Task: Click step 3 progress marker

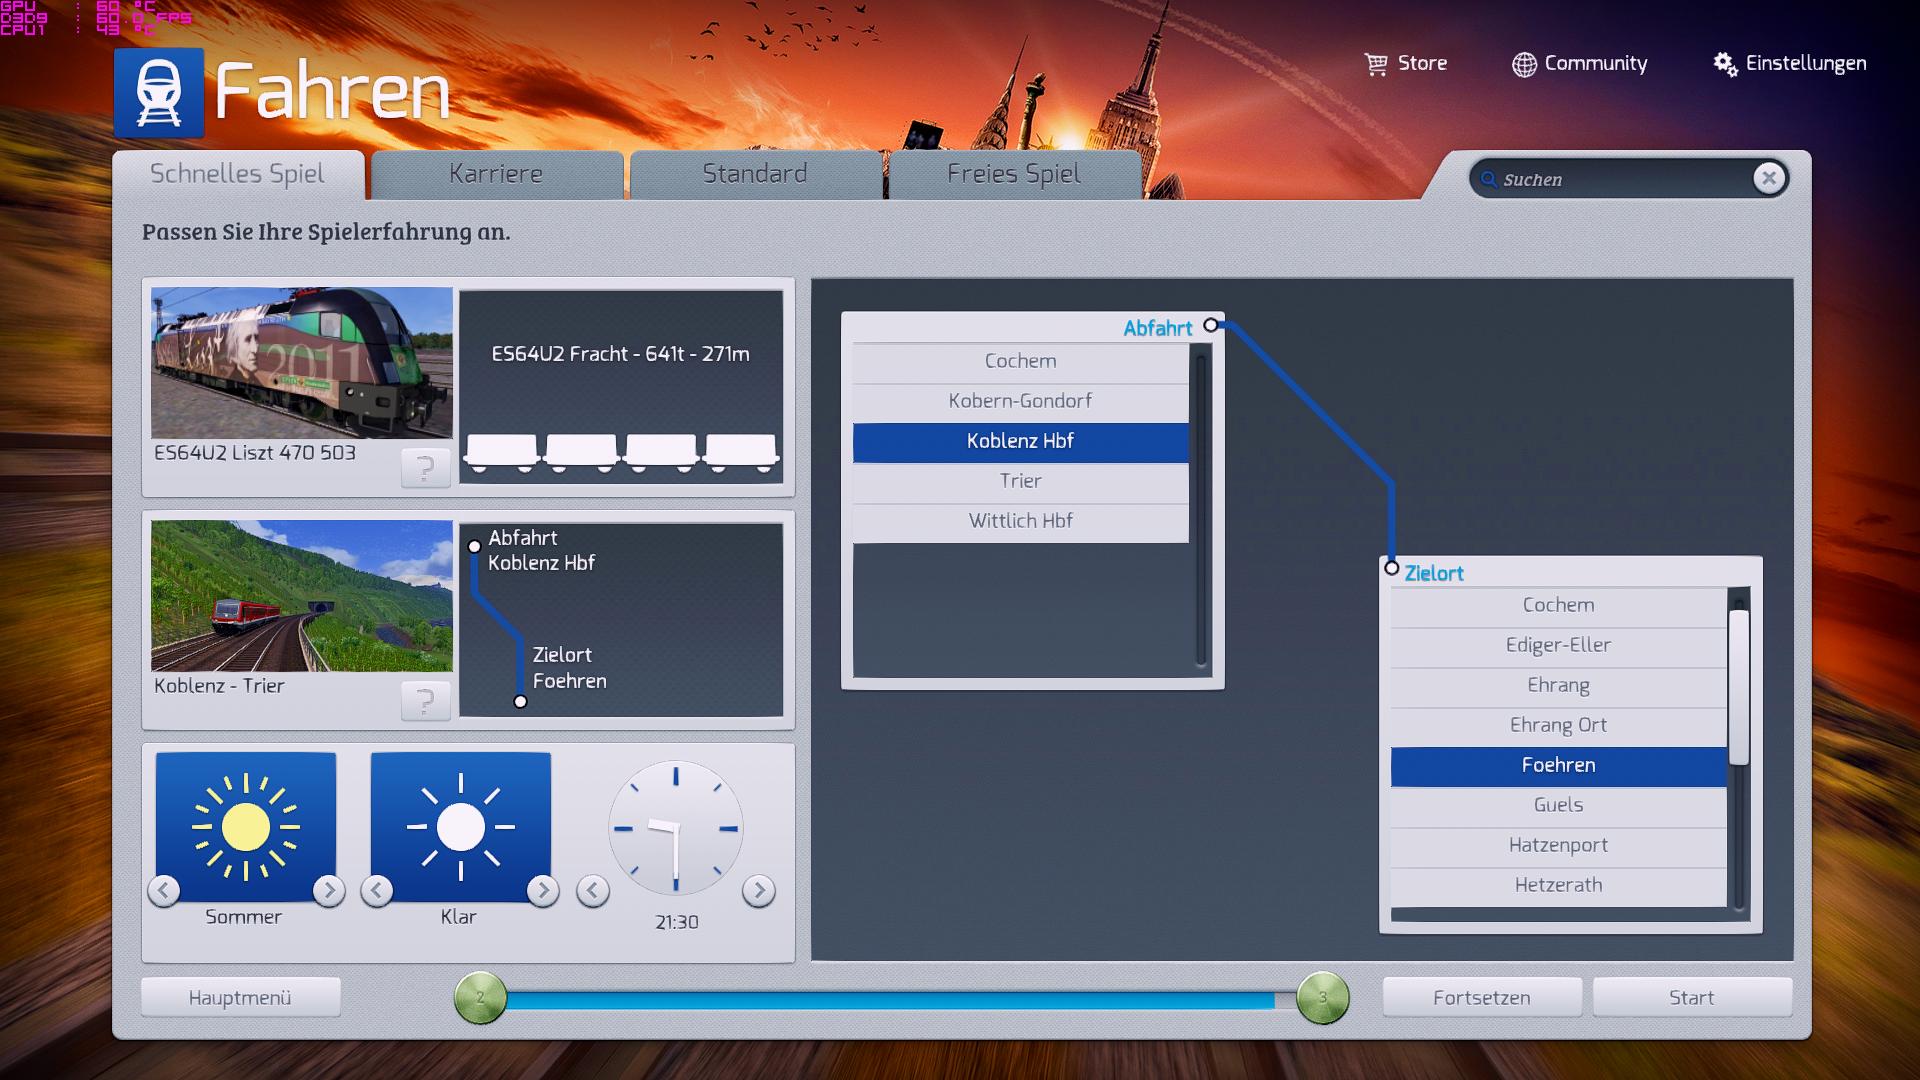Action: 1322,997
